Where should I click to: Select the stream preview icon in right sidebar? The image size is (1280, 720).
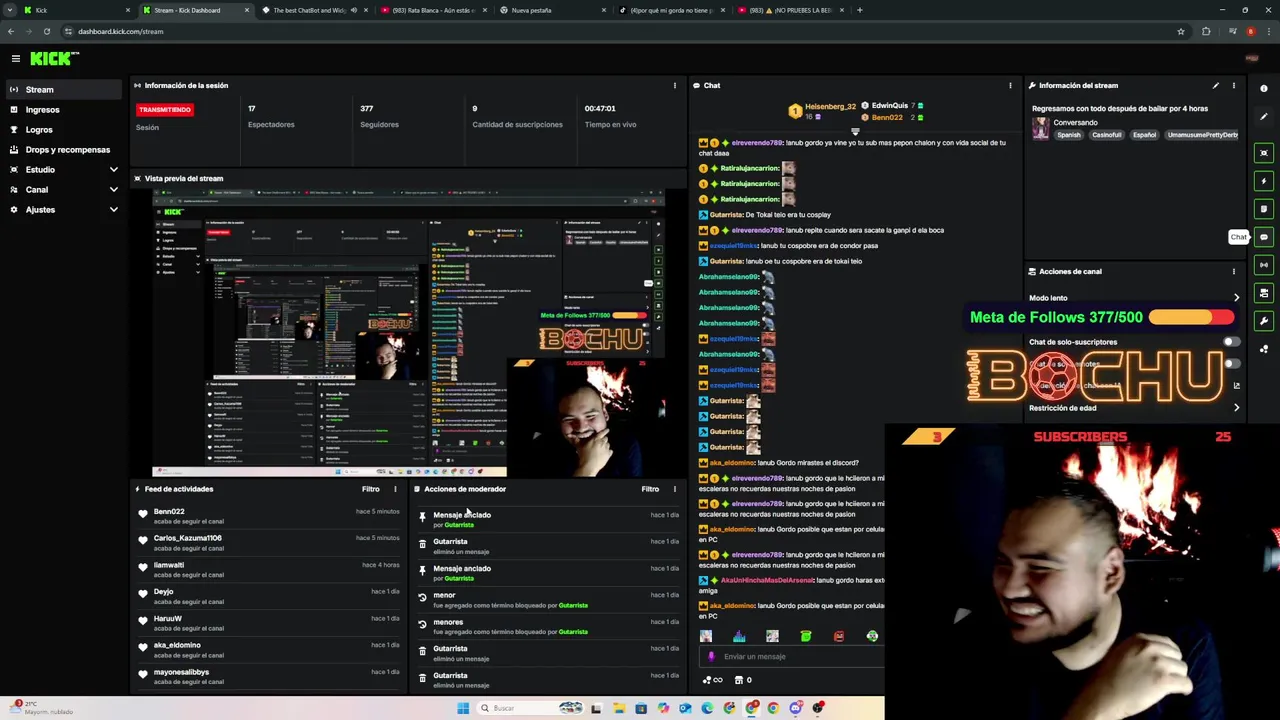pyautogui.click(x=1264, y=153)
